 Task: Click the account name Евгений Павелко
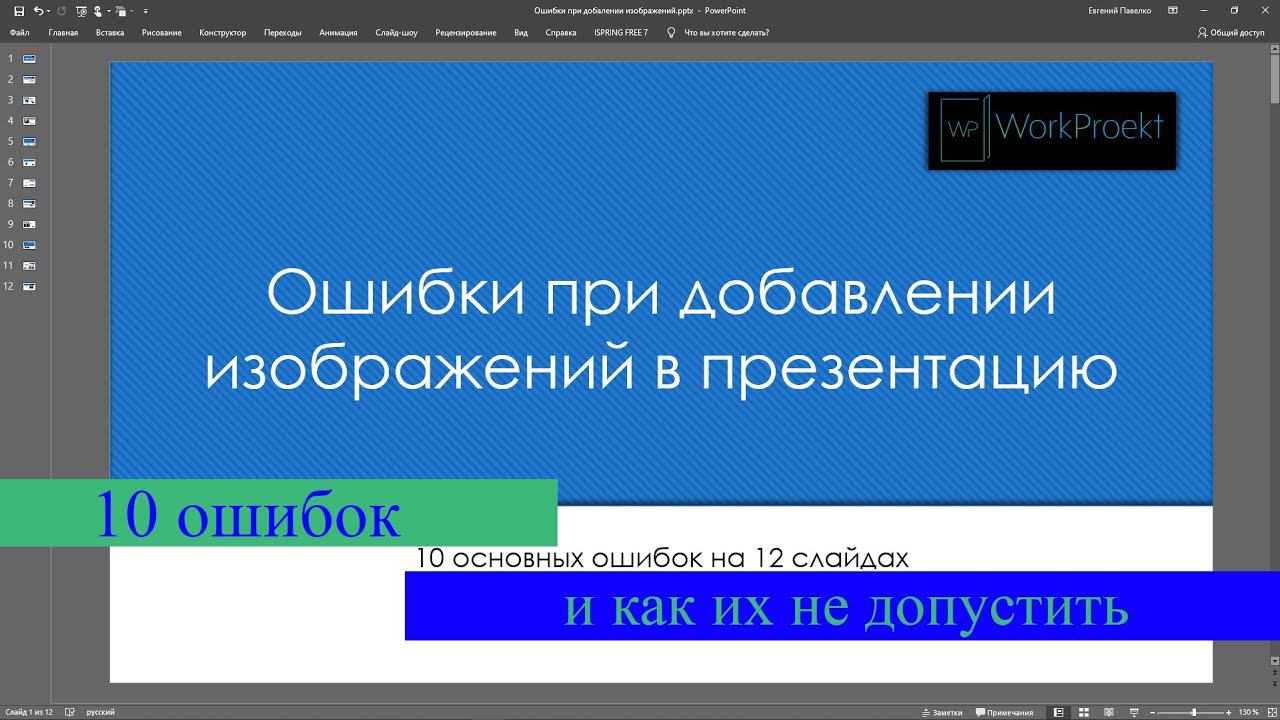tap(1119, 11)
